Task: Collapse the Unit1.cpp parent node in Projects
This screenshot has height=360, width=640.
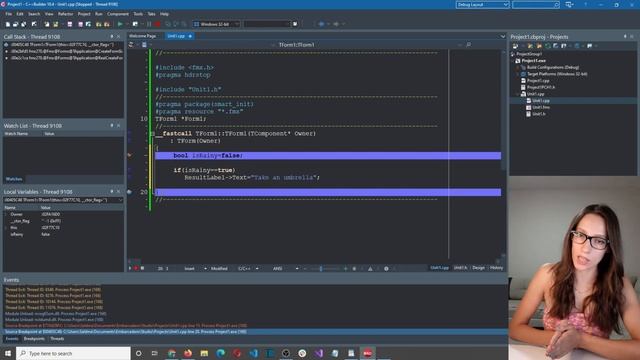Action: 518,94
